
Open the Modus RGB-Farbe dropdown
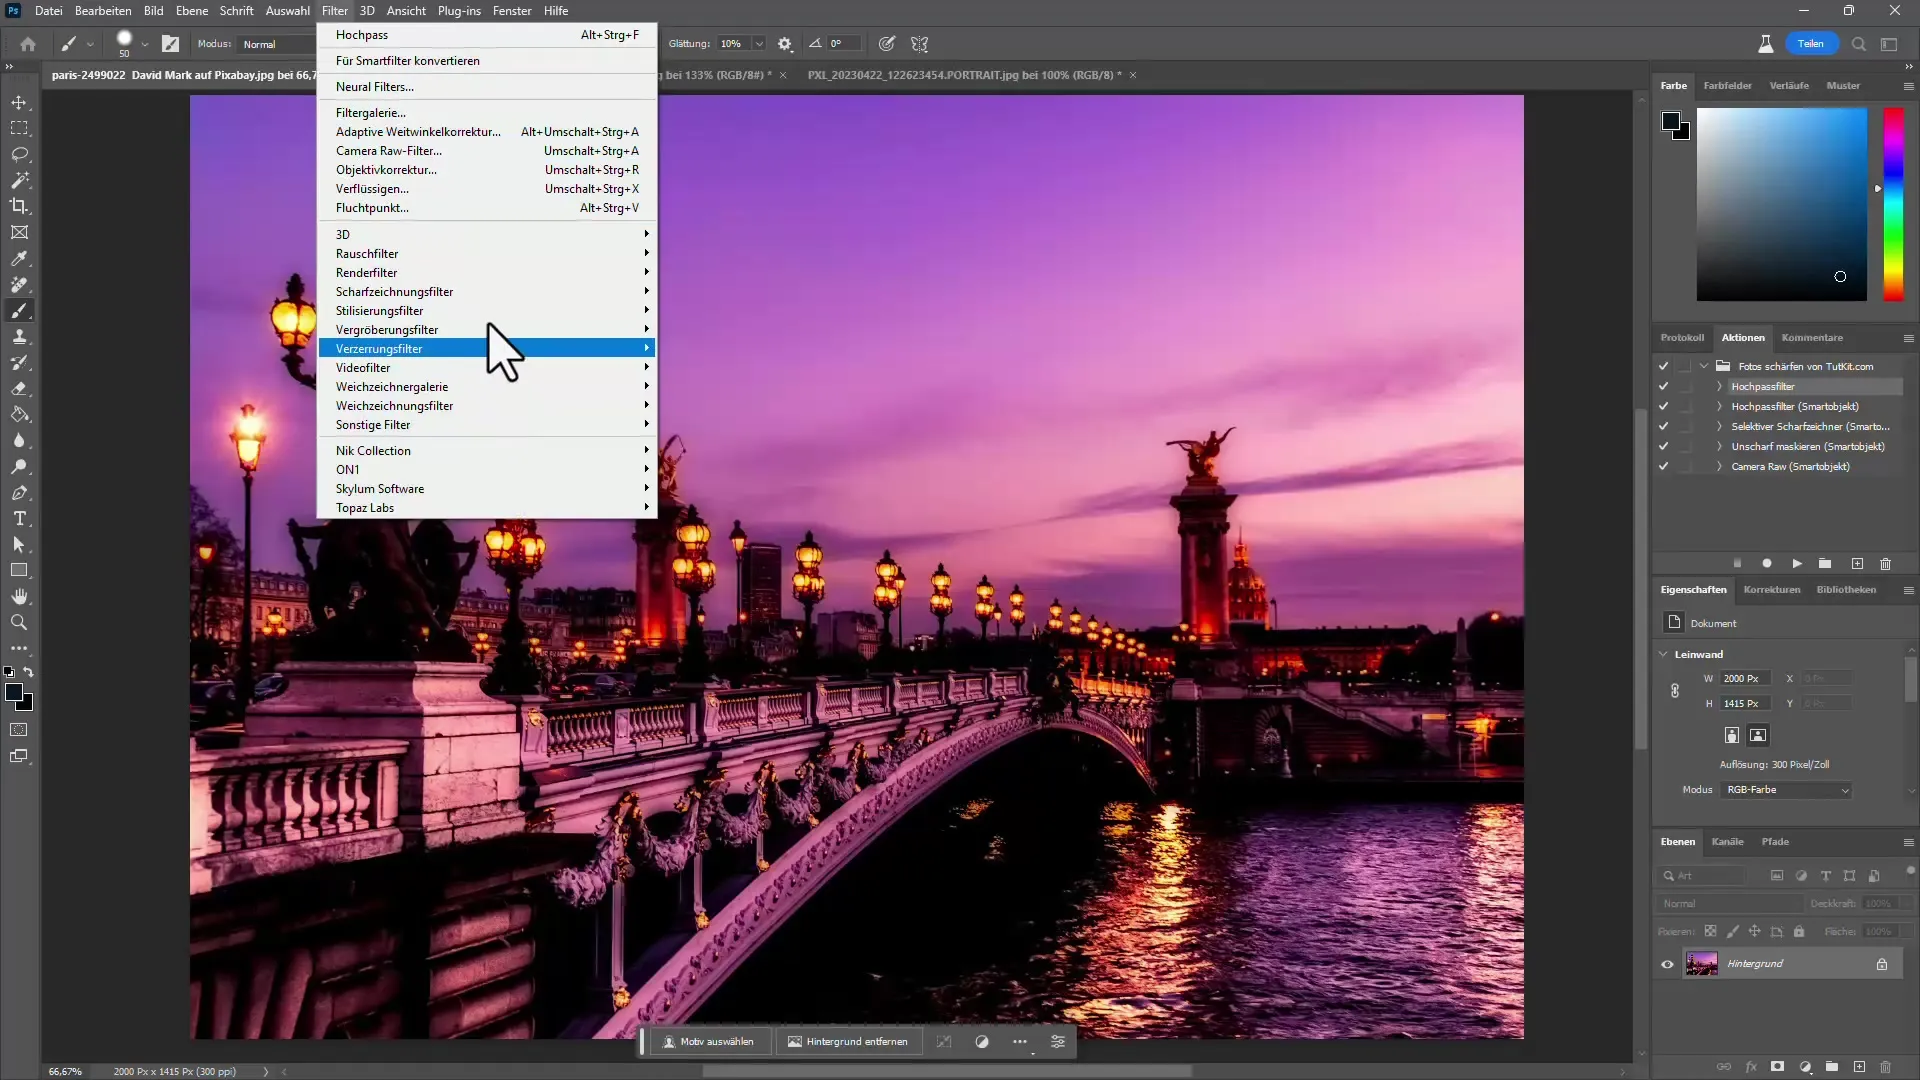coord(1786,790)
